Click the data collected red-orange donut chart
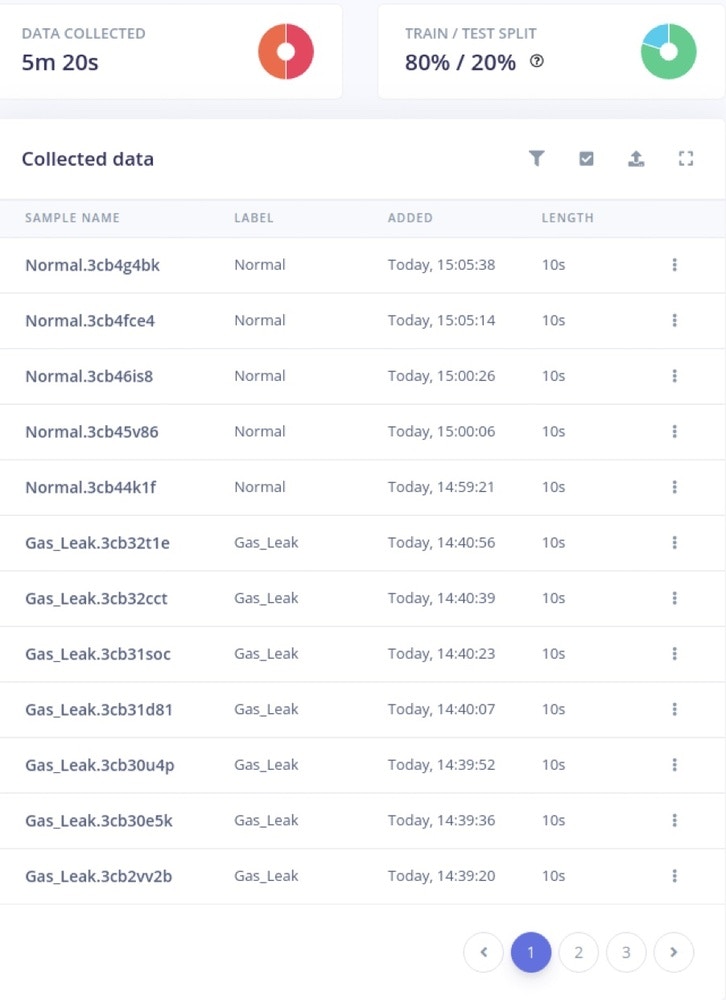The width and height of the screenshot is (726, 1000). point(286,52)
